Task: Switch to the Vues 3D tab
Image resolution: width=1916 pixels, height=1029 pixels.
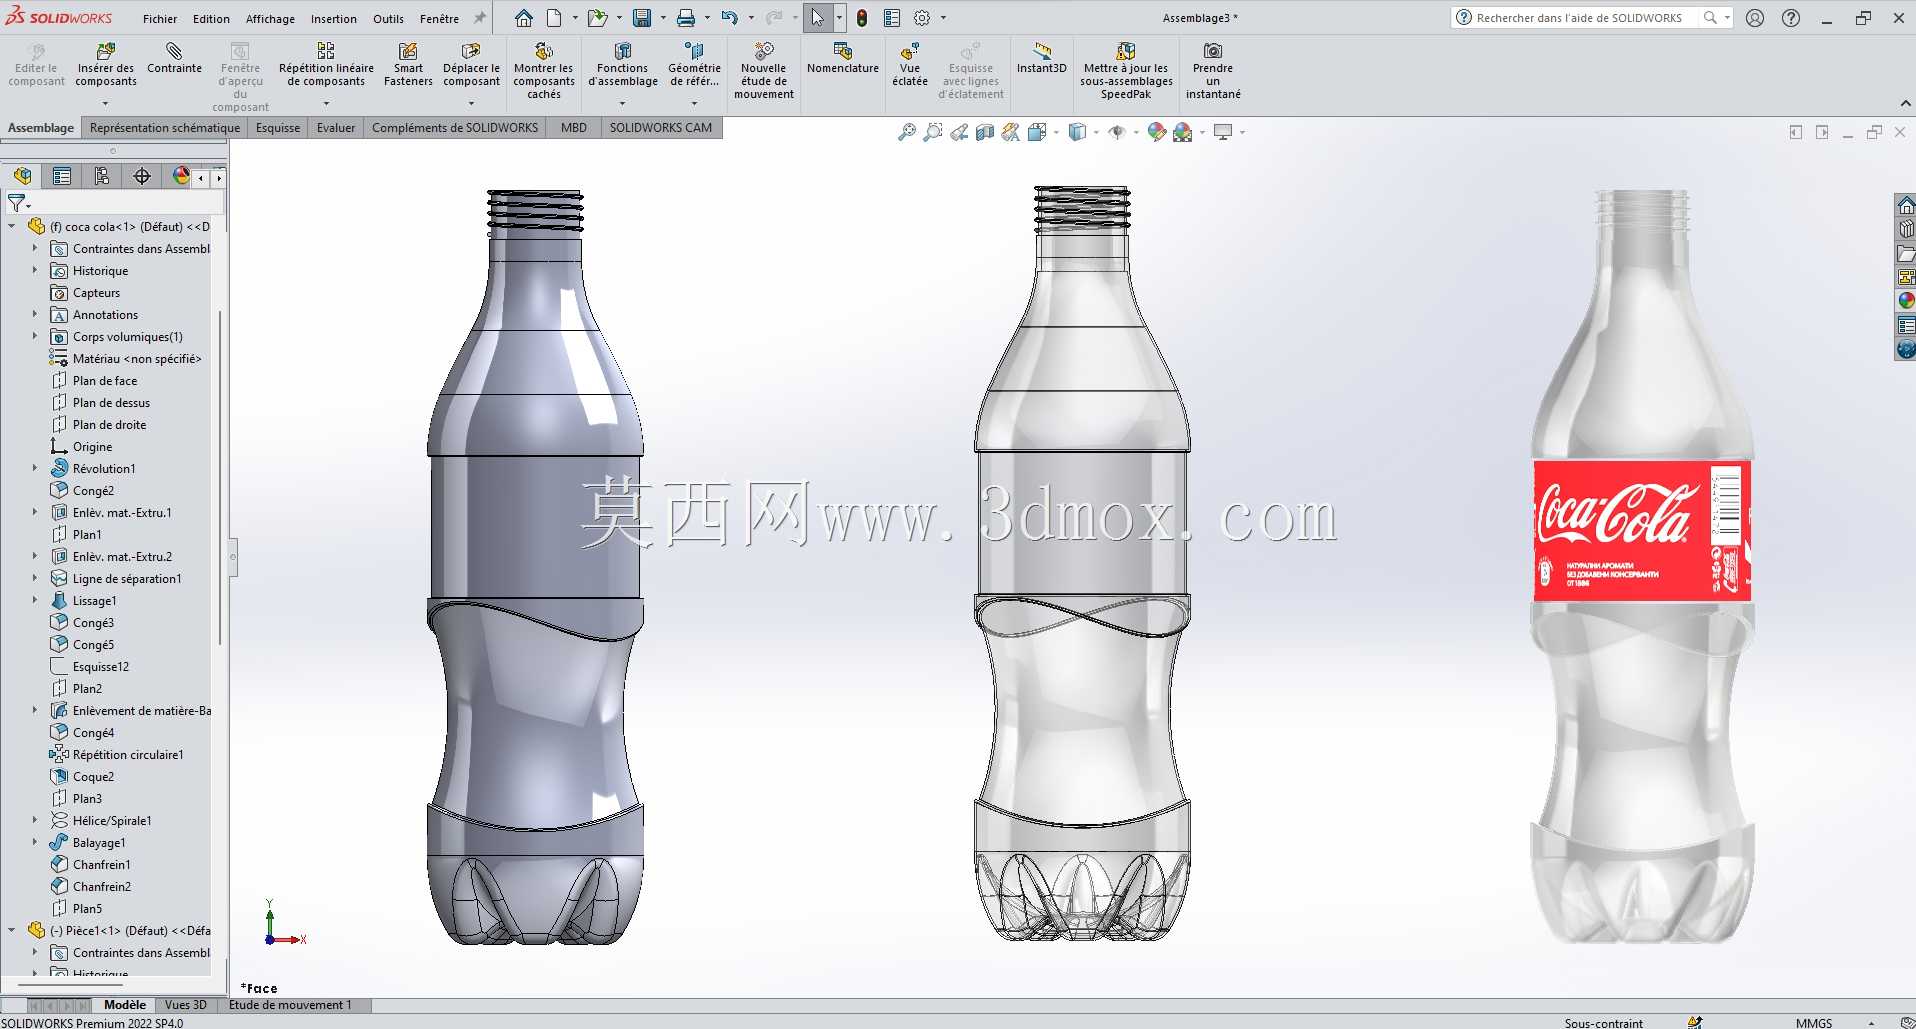Action: [x=186, y=1005]
